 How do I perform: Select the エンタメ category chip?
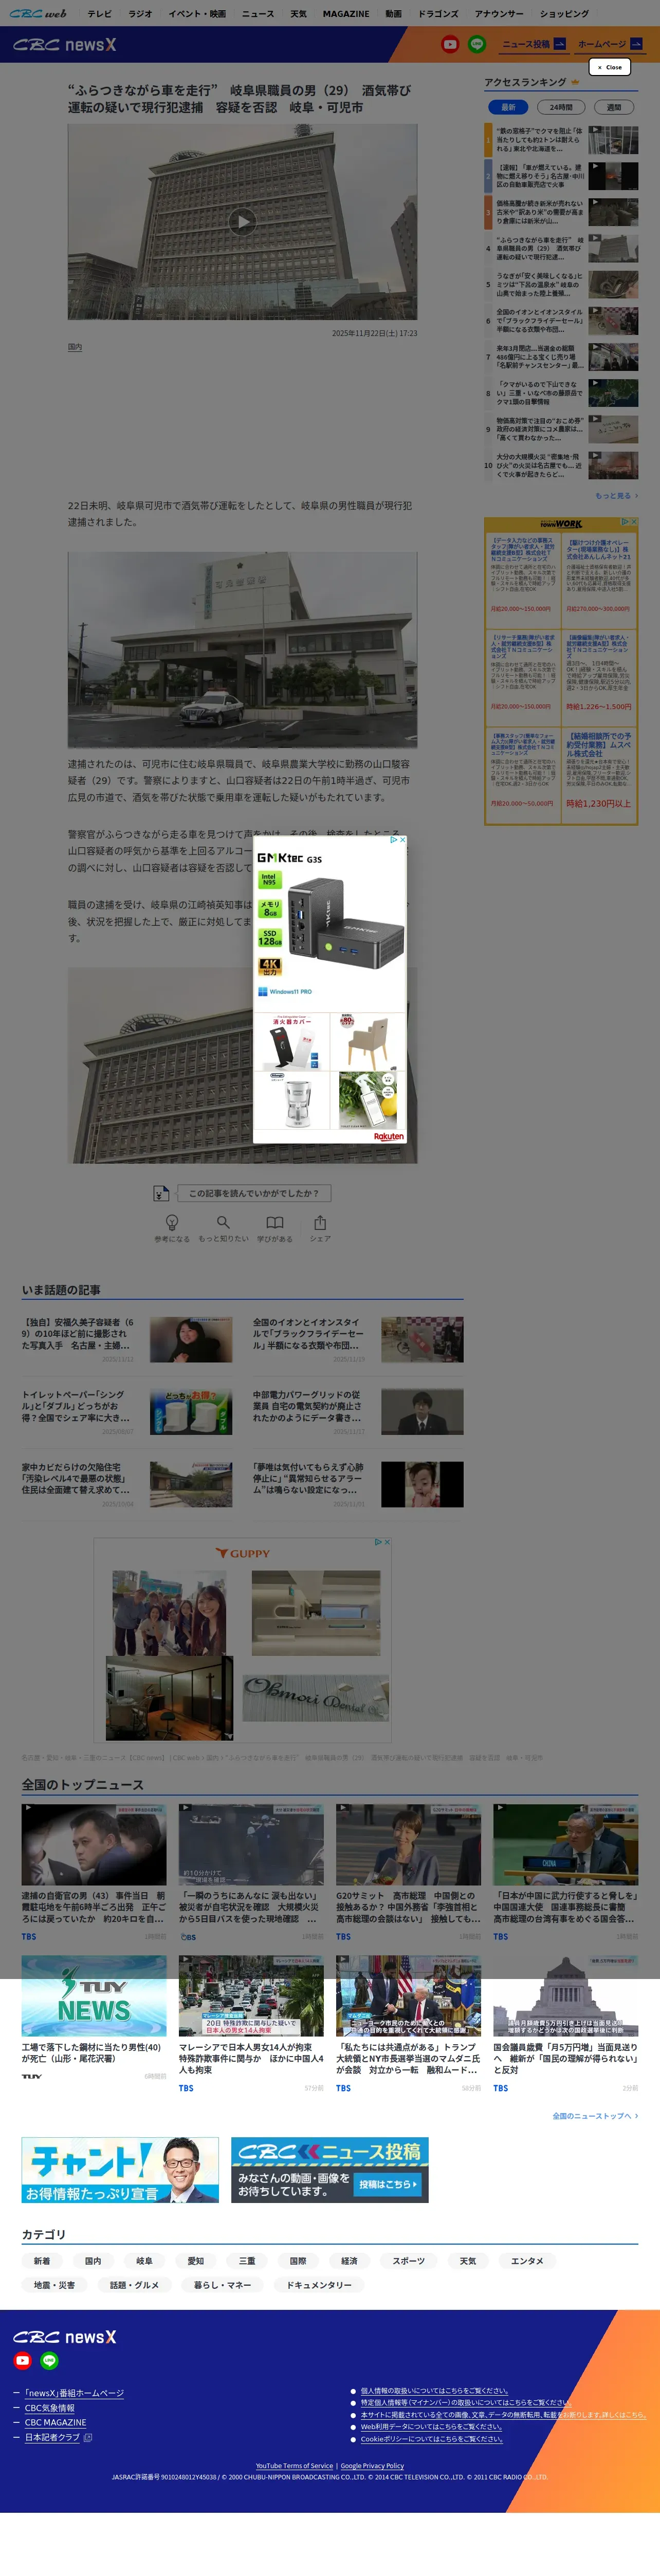[x=527, y=2261]
